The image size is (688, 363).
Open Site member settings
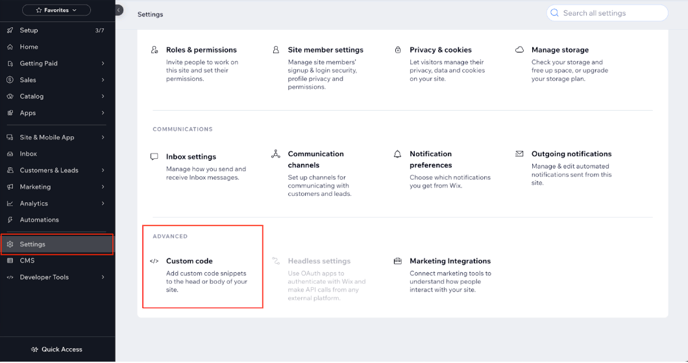tap(325, 50)
